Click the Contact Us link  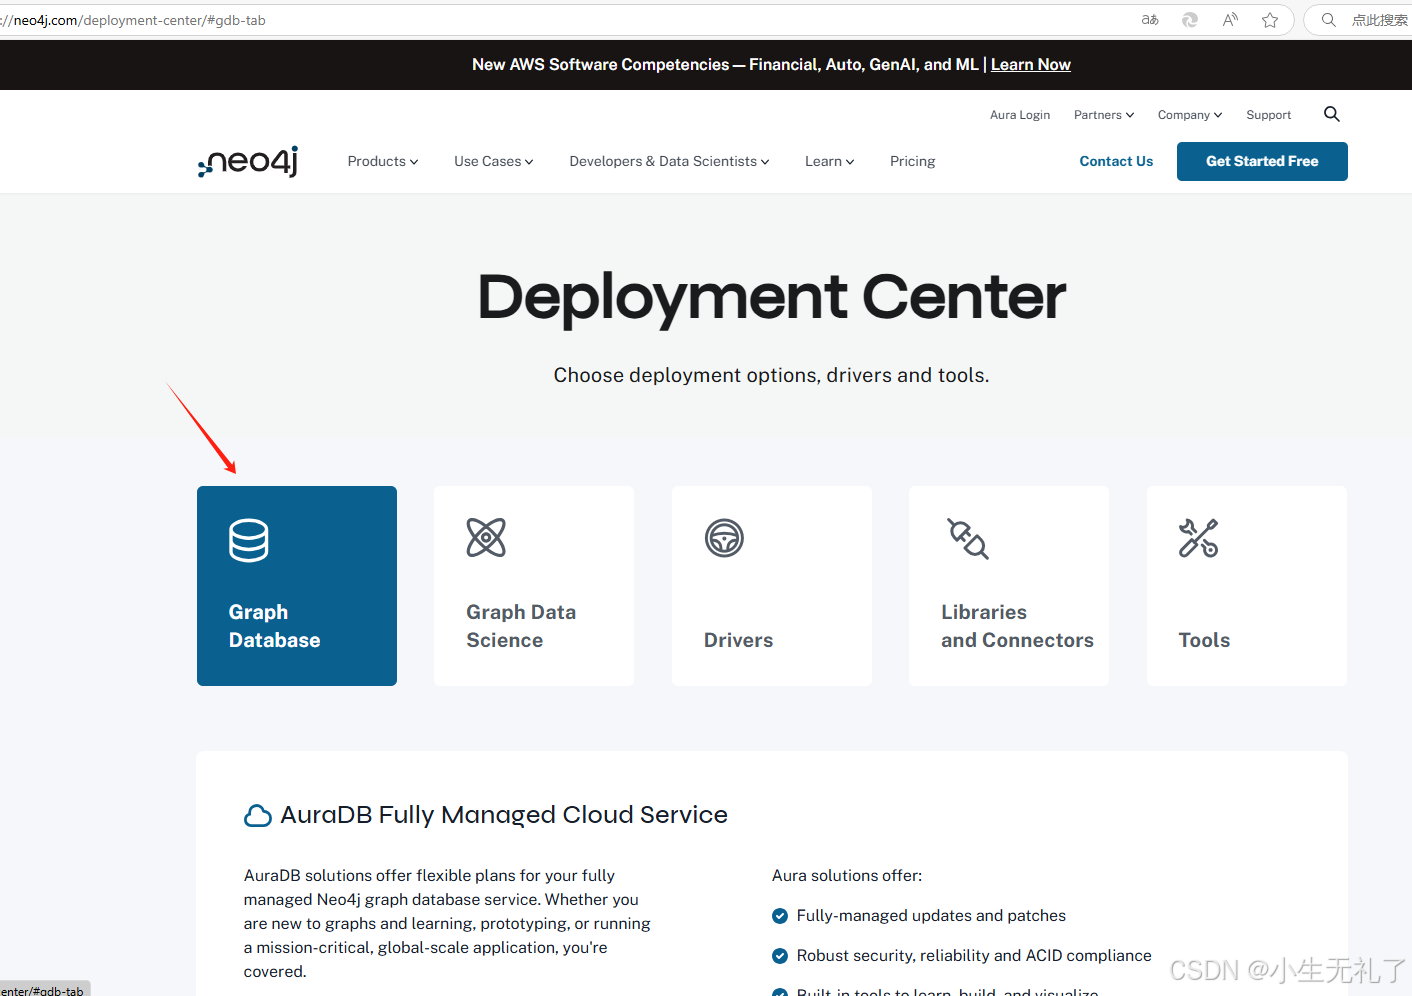[x=1116, y=161]
